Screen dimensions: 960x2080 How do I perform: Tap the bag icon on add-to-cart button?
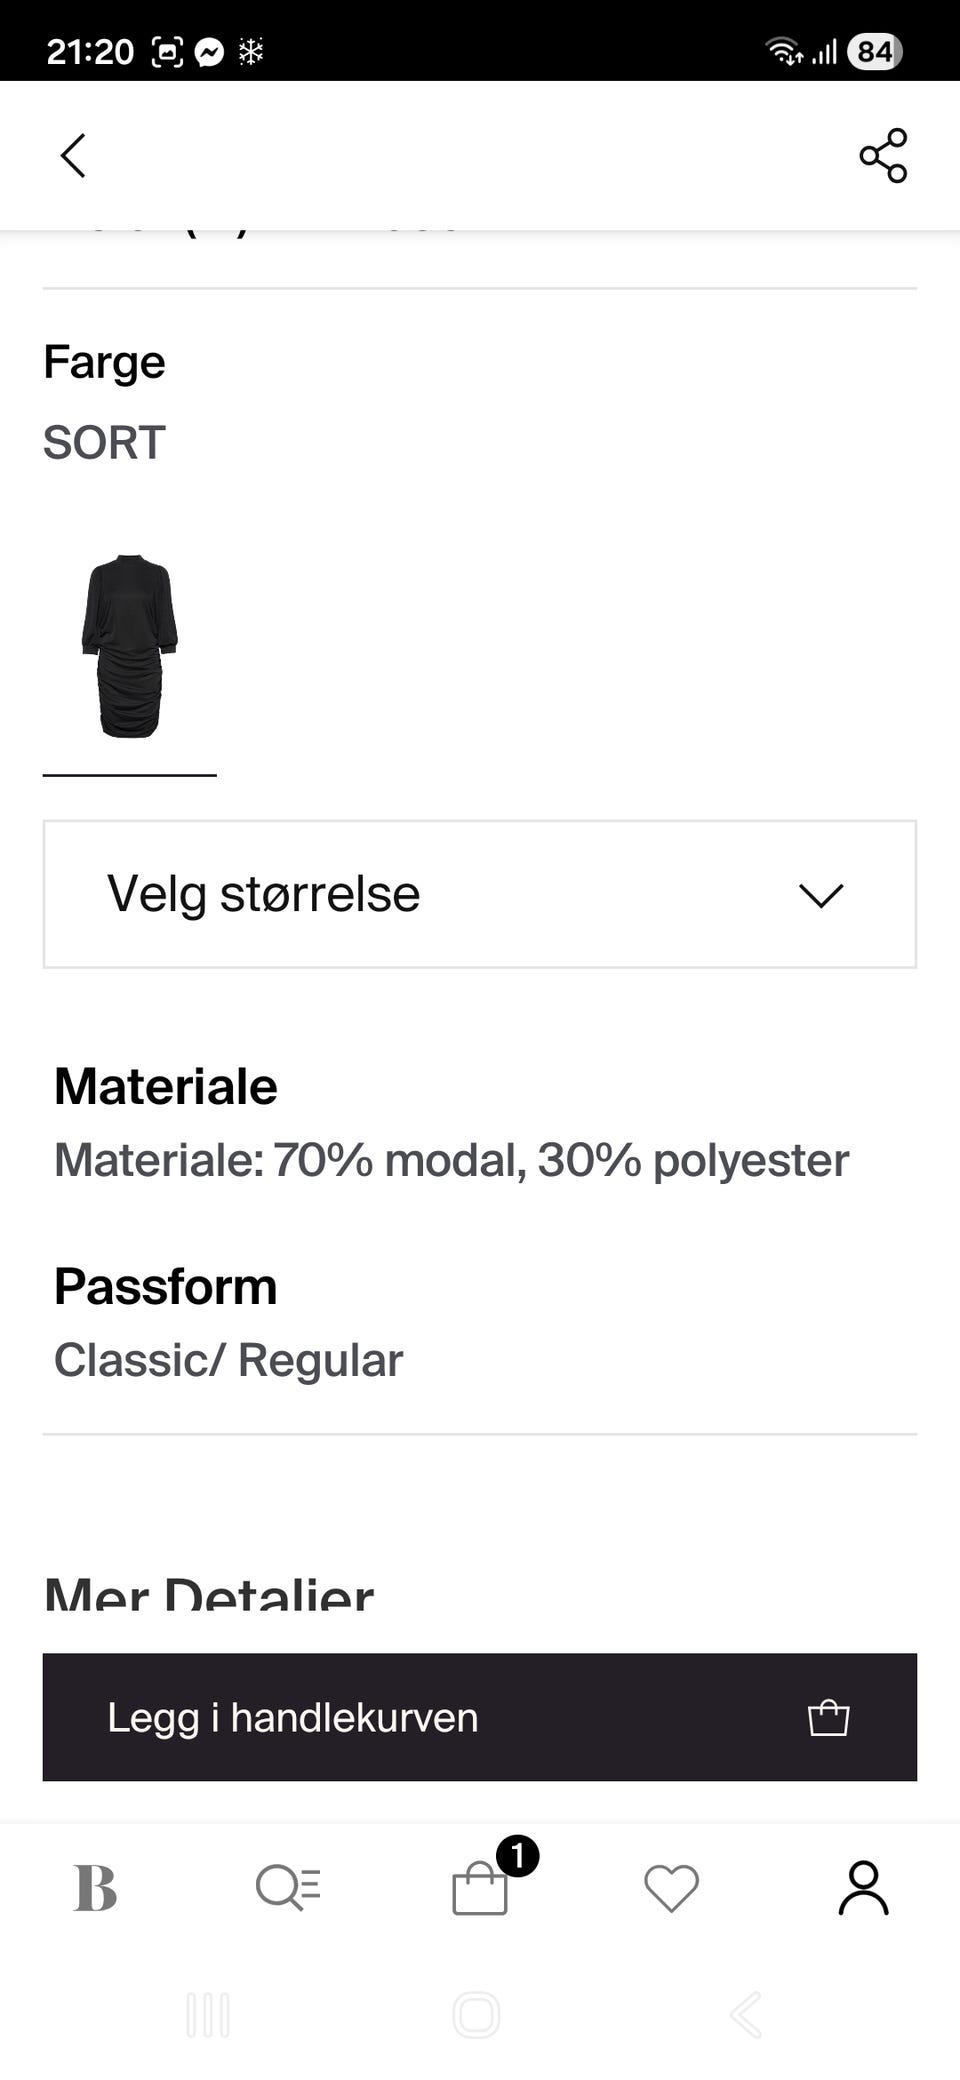[x=828, y=1717]
